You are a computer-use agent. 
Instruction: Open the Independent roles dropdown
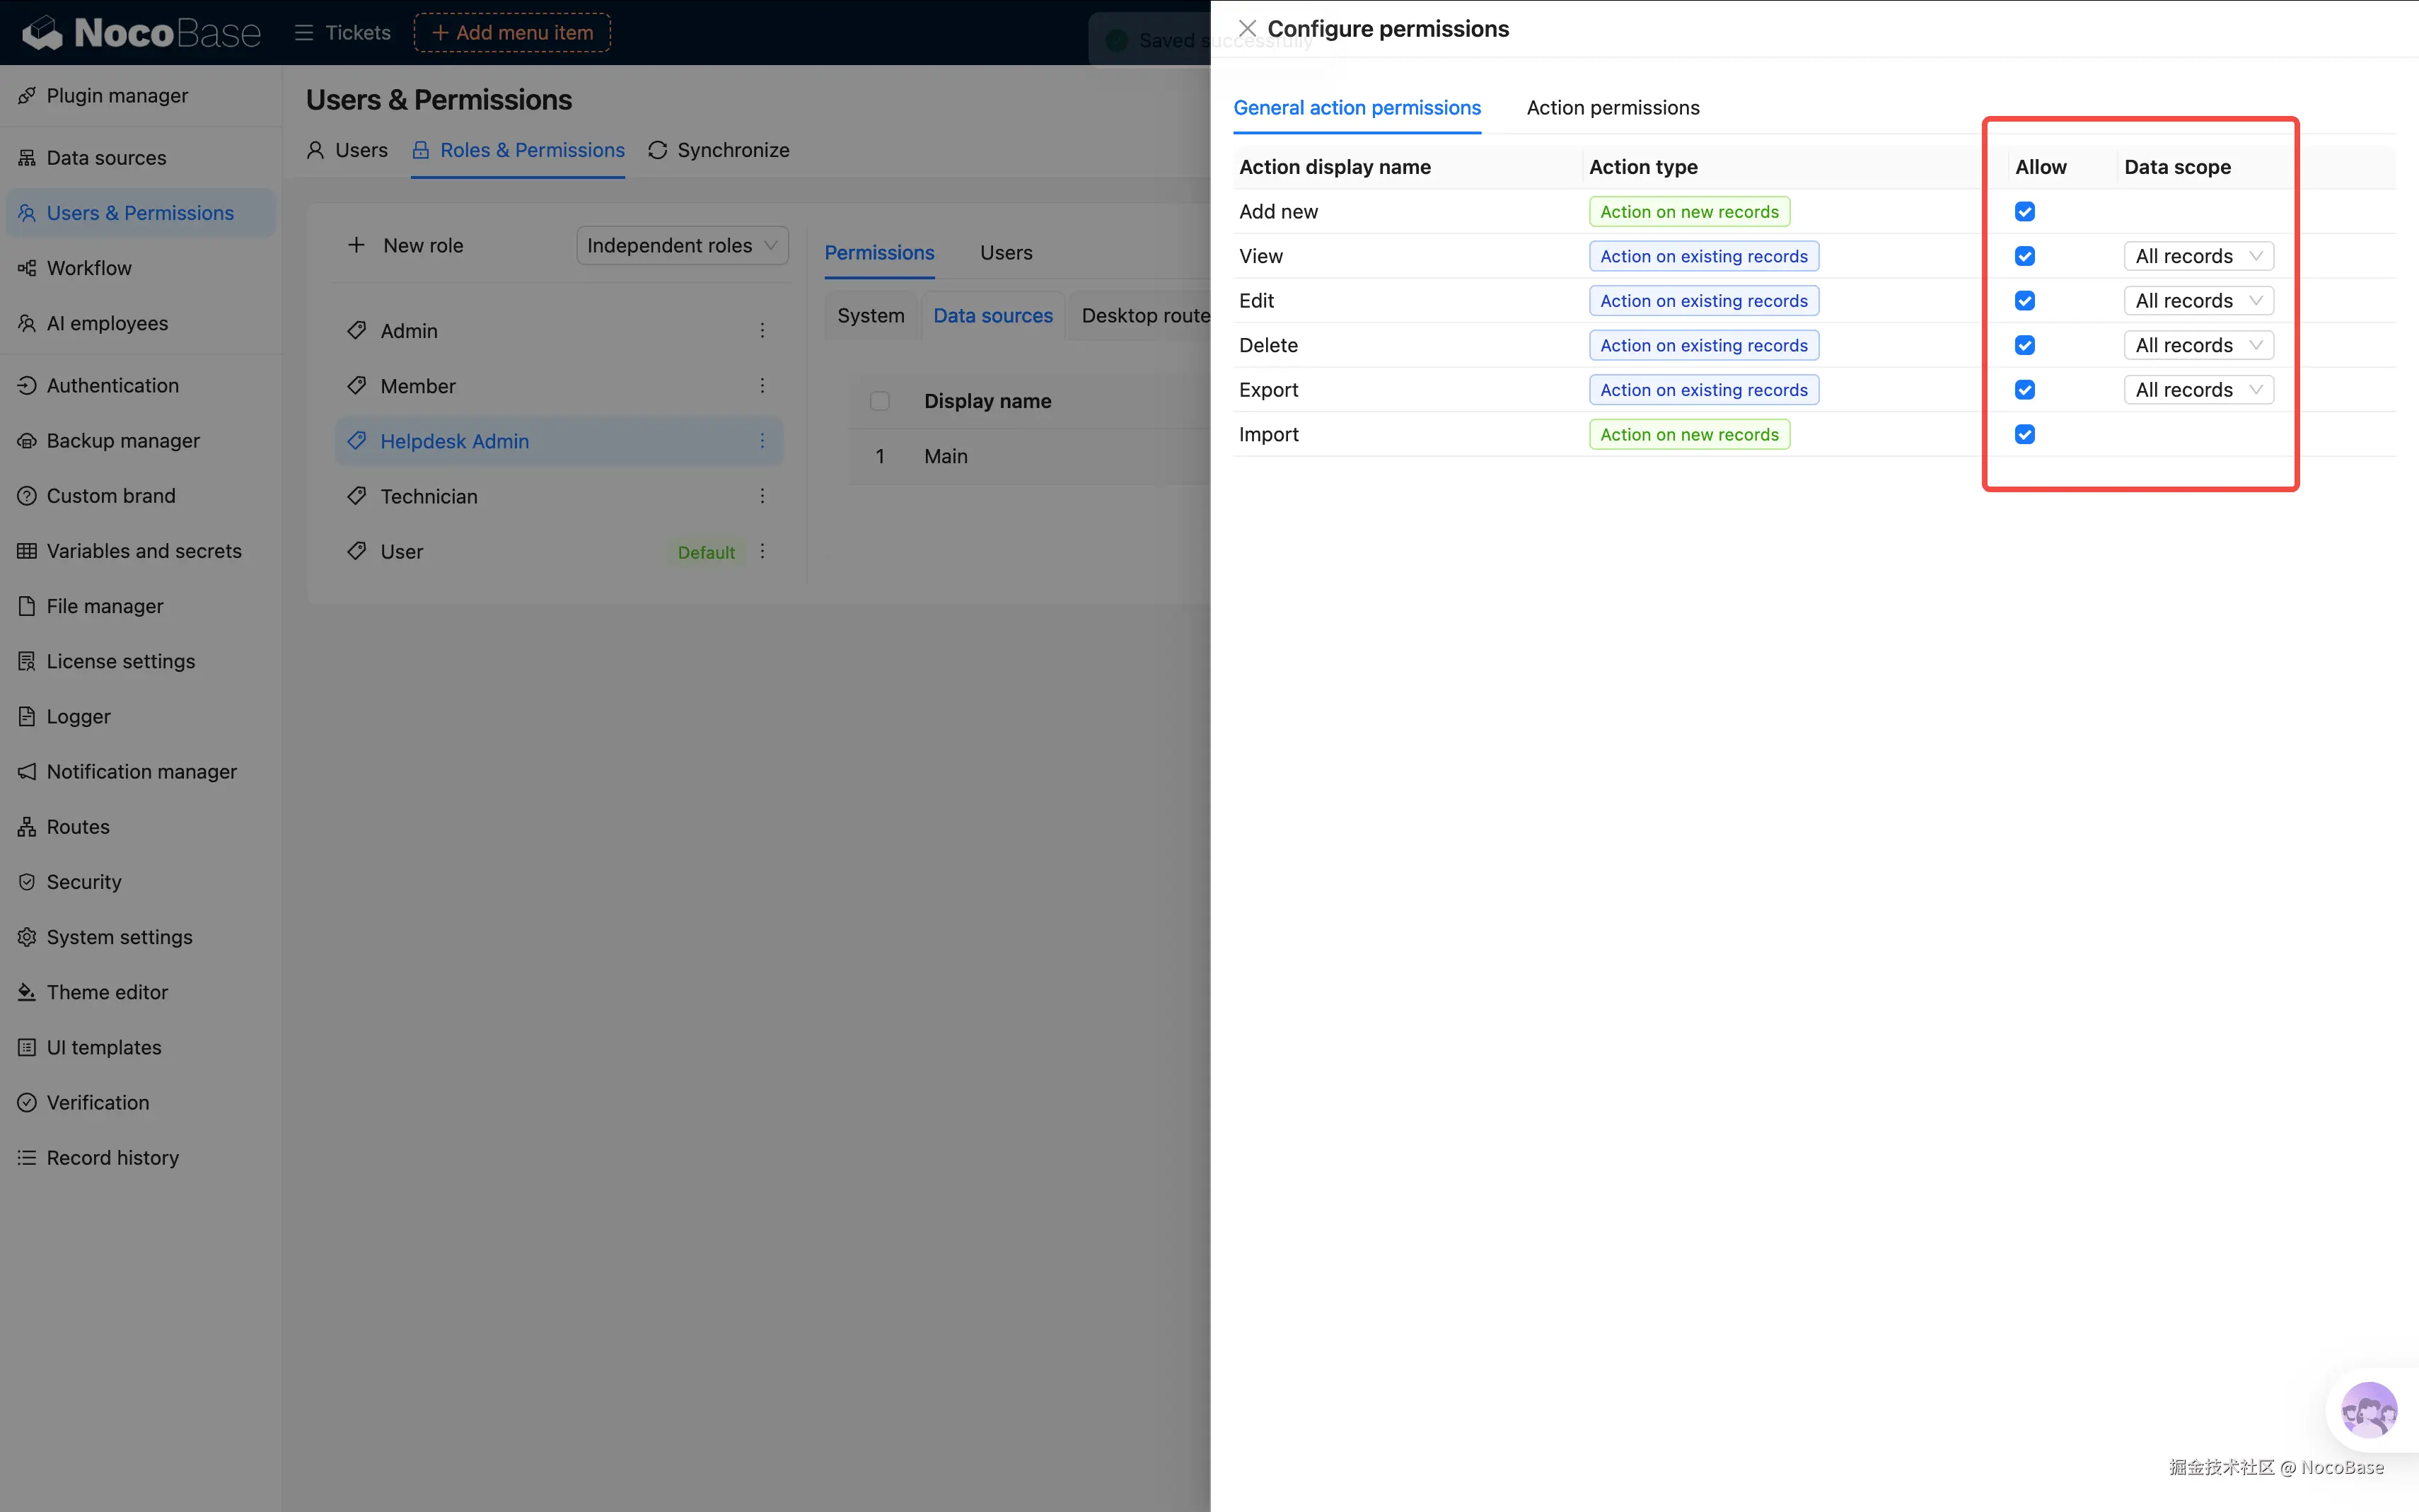[x=682, y=246]
